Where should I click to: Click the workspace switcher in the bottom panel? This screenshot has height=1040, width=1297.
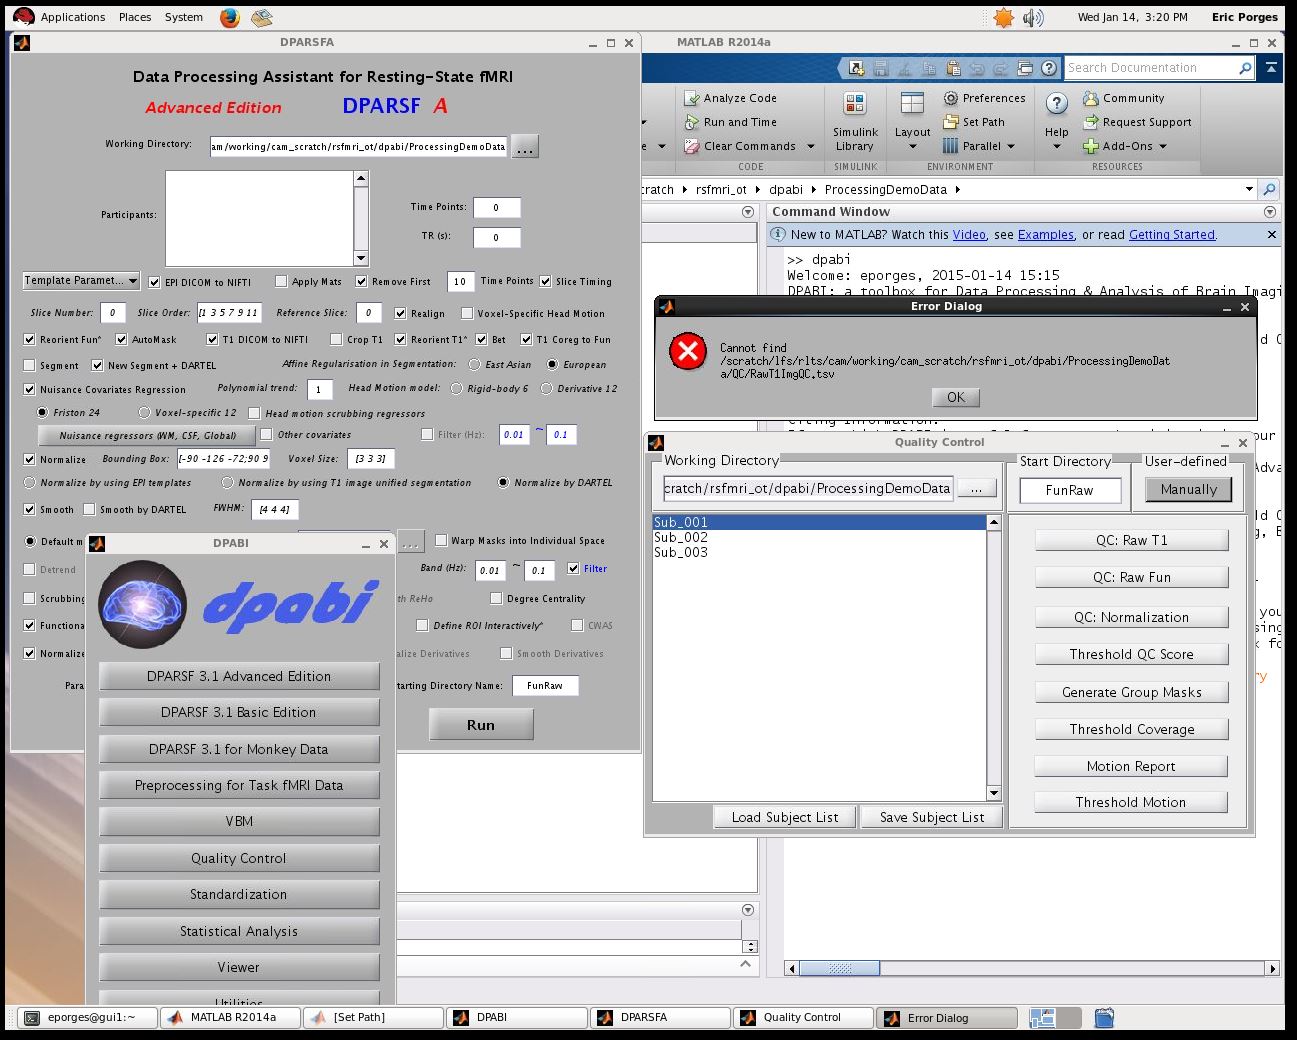1055,1018
